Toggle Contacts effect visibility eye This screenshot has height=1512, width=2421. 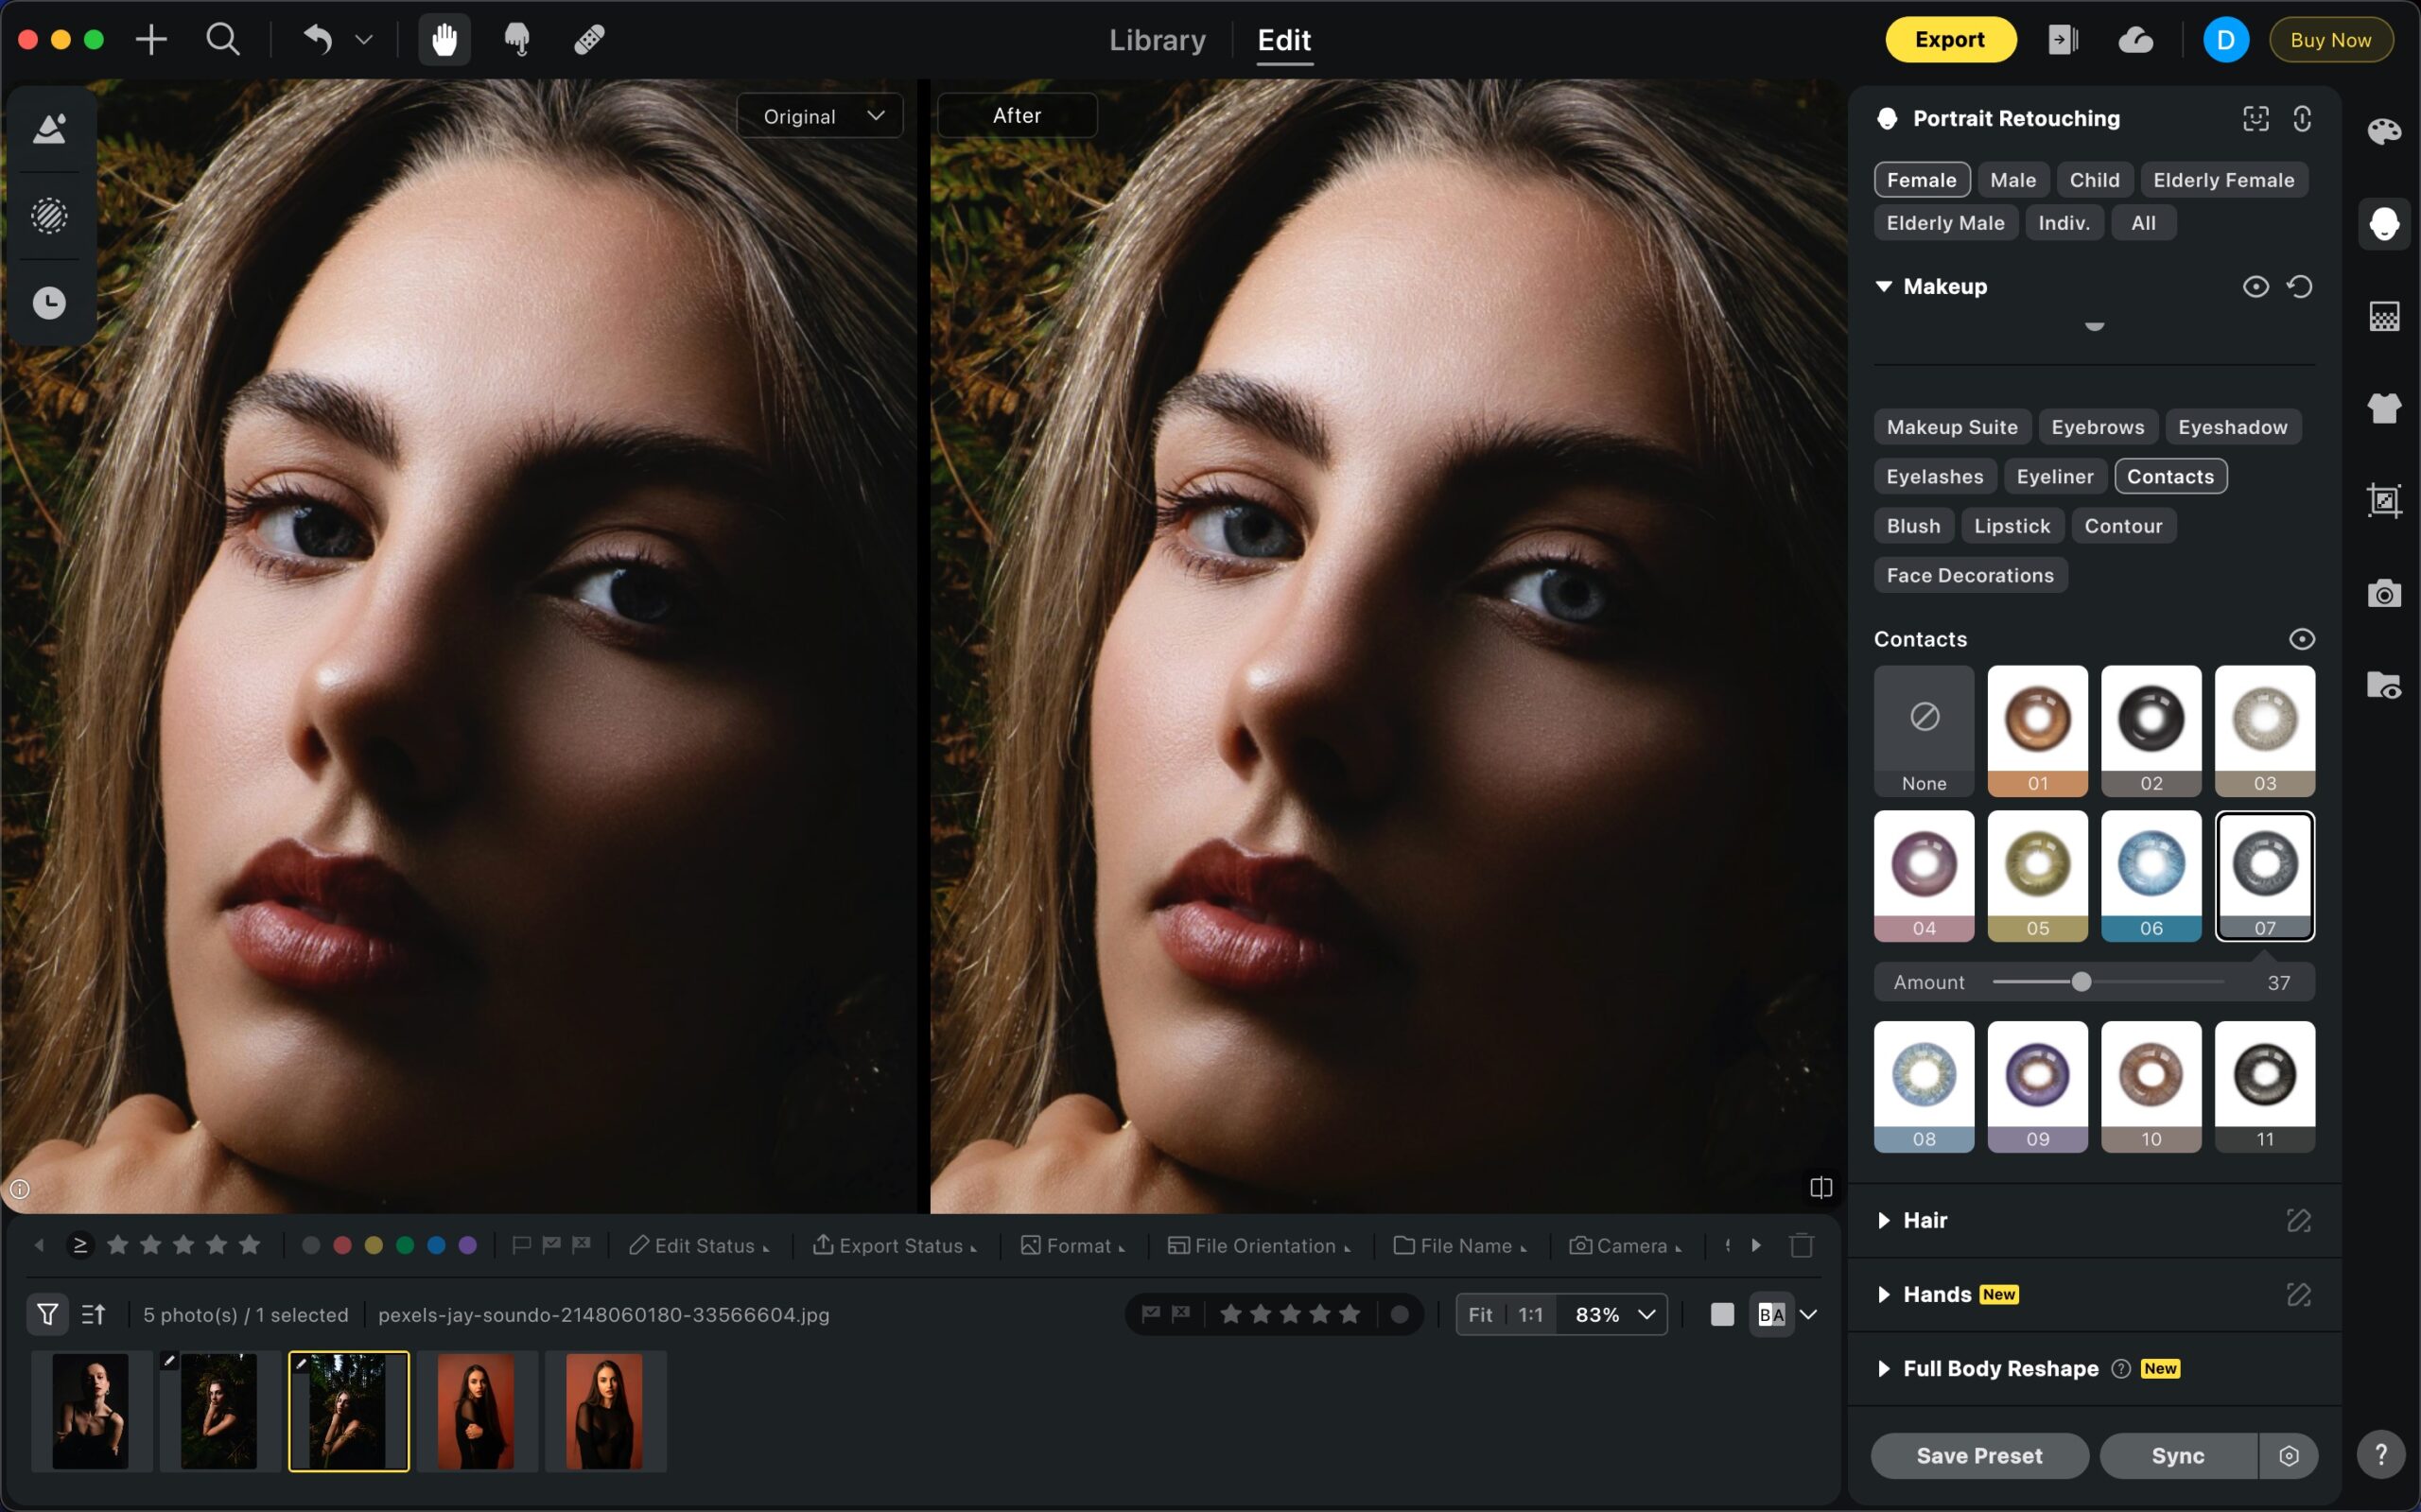point(2301,639)
